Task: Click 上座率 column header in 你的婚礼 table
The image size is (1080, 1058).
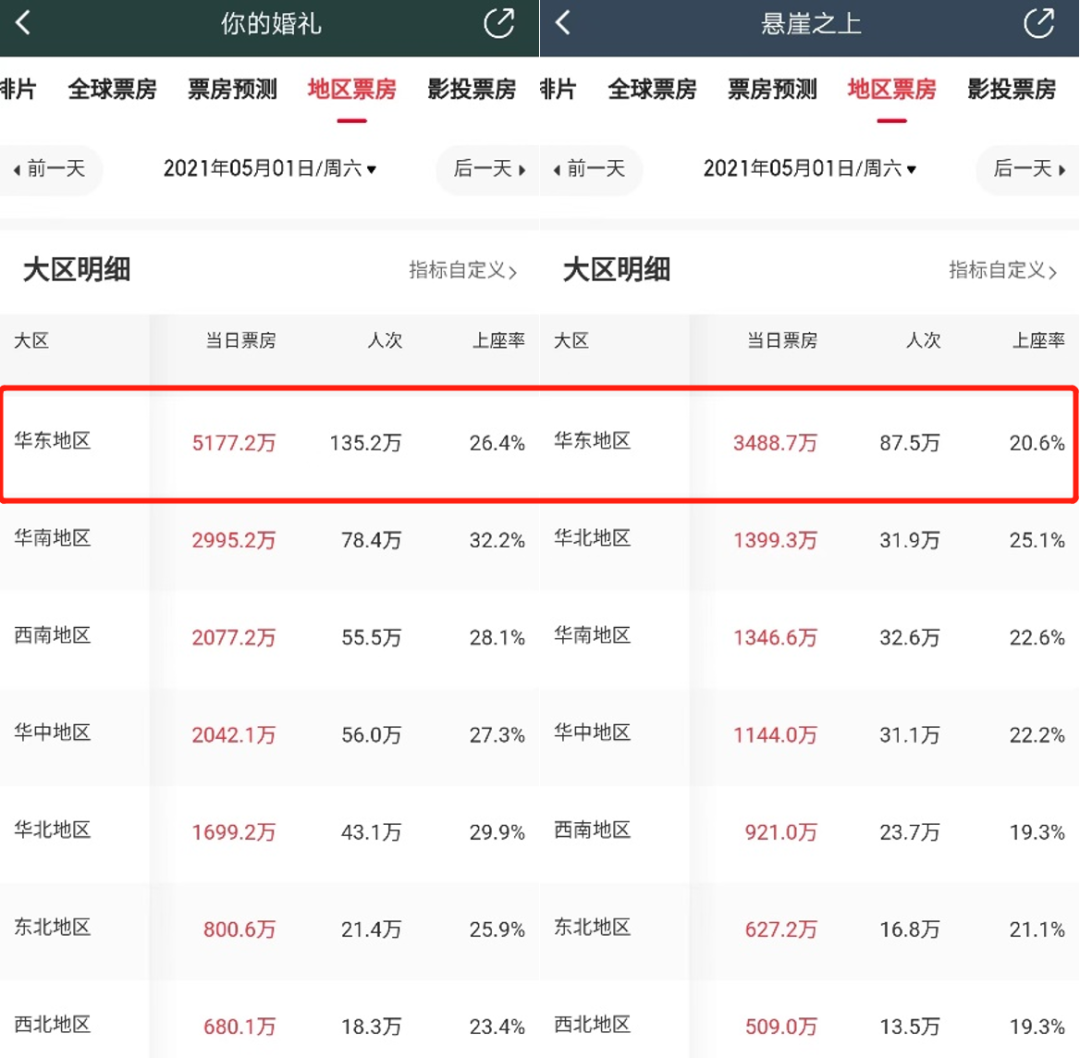Action: 498,341
